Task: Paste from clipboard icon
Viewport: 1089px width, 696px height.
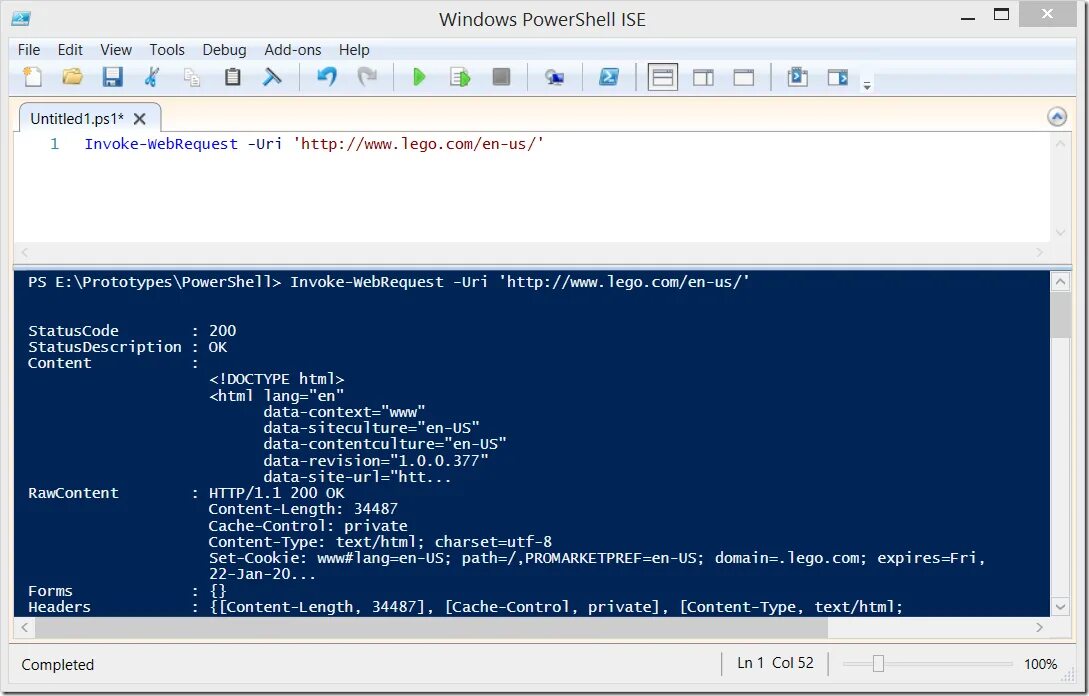Action: point(233,76)
